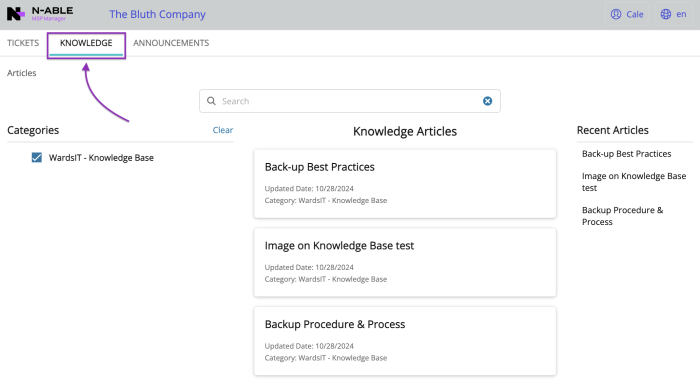This screenshot has width=700, height=387.
Task: Select recent article Back-up Best Practices
Action: (626, 154)
